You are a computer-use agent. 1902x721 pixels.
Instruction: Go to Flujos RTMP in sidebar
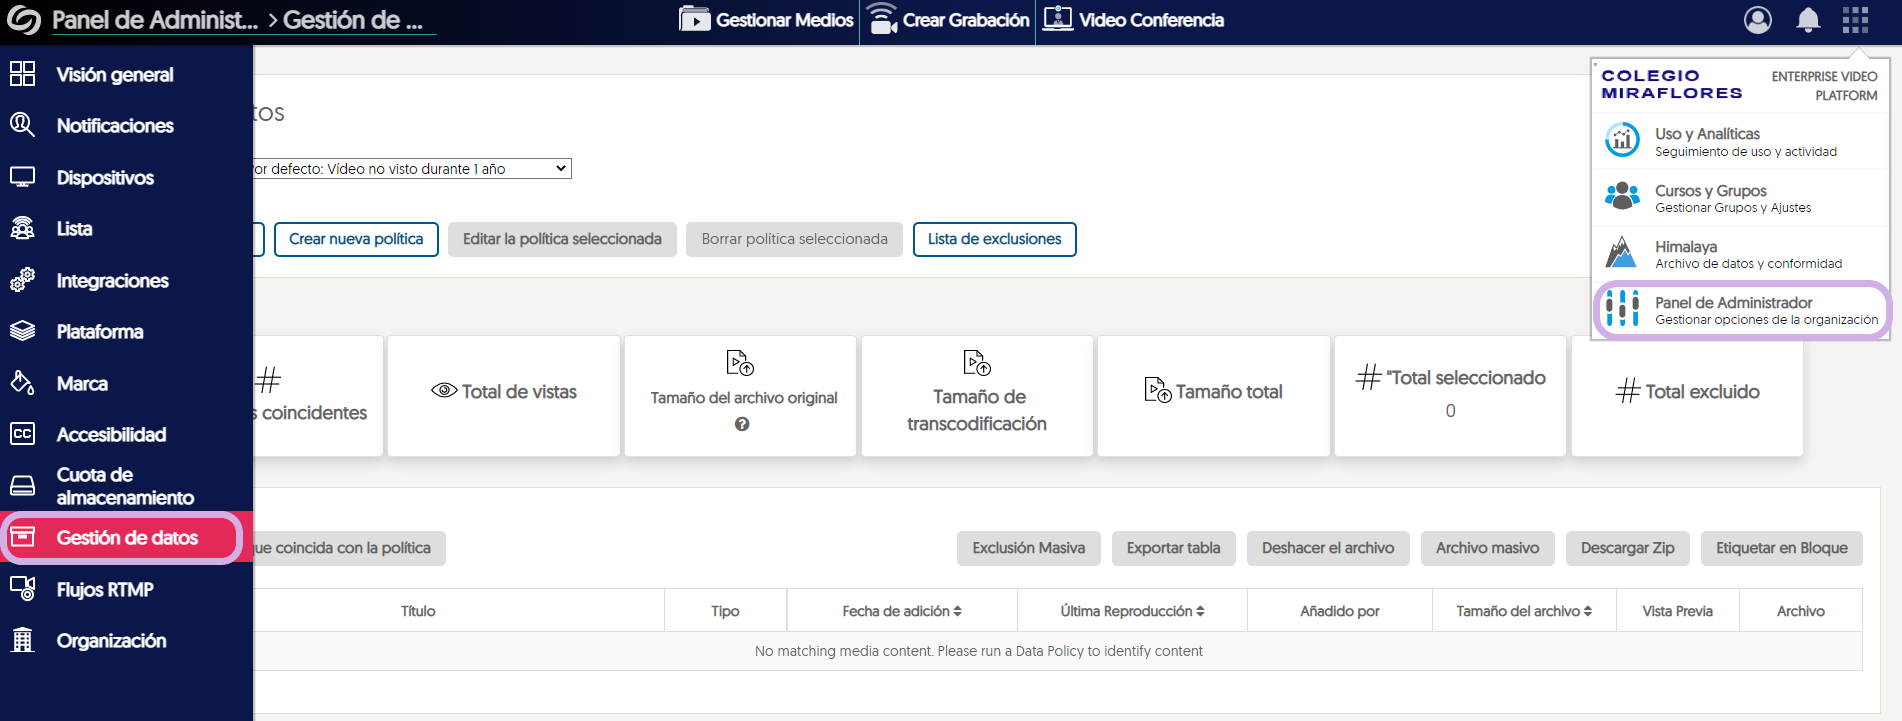pos(105,590)
